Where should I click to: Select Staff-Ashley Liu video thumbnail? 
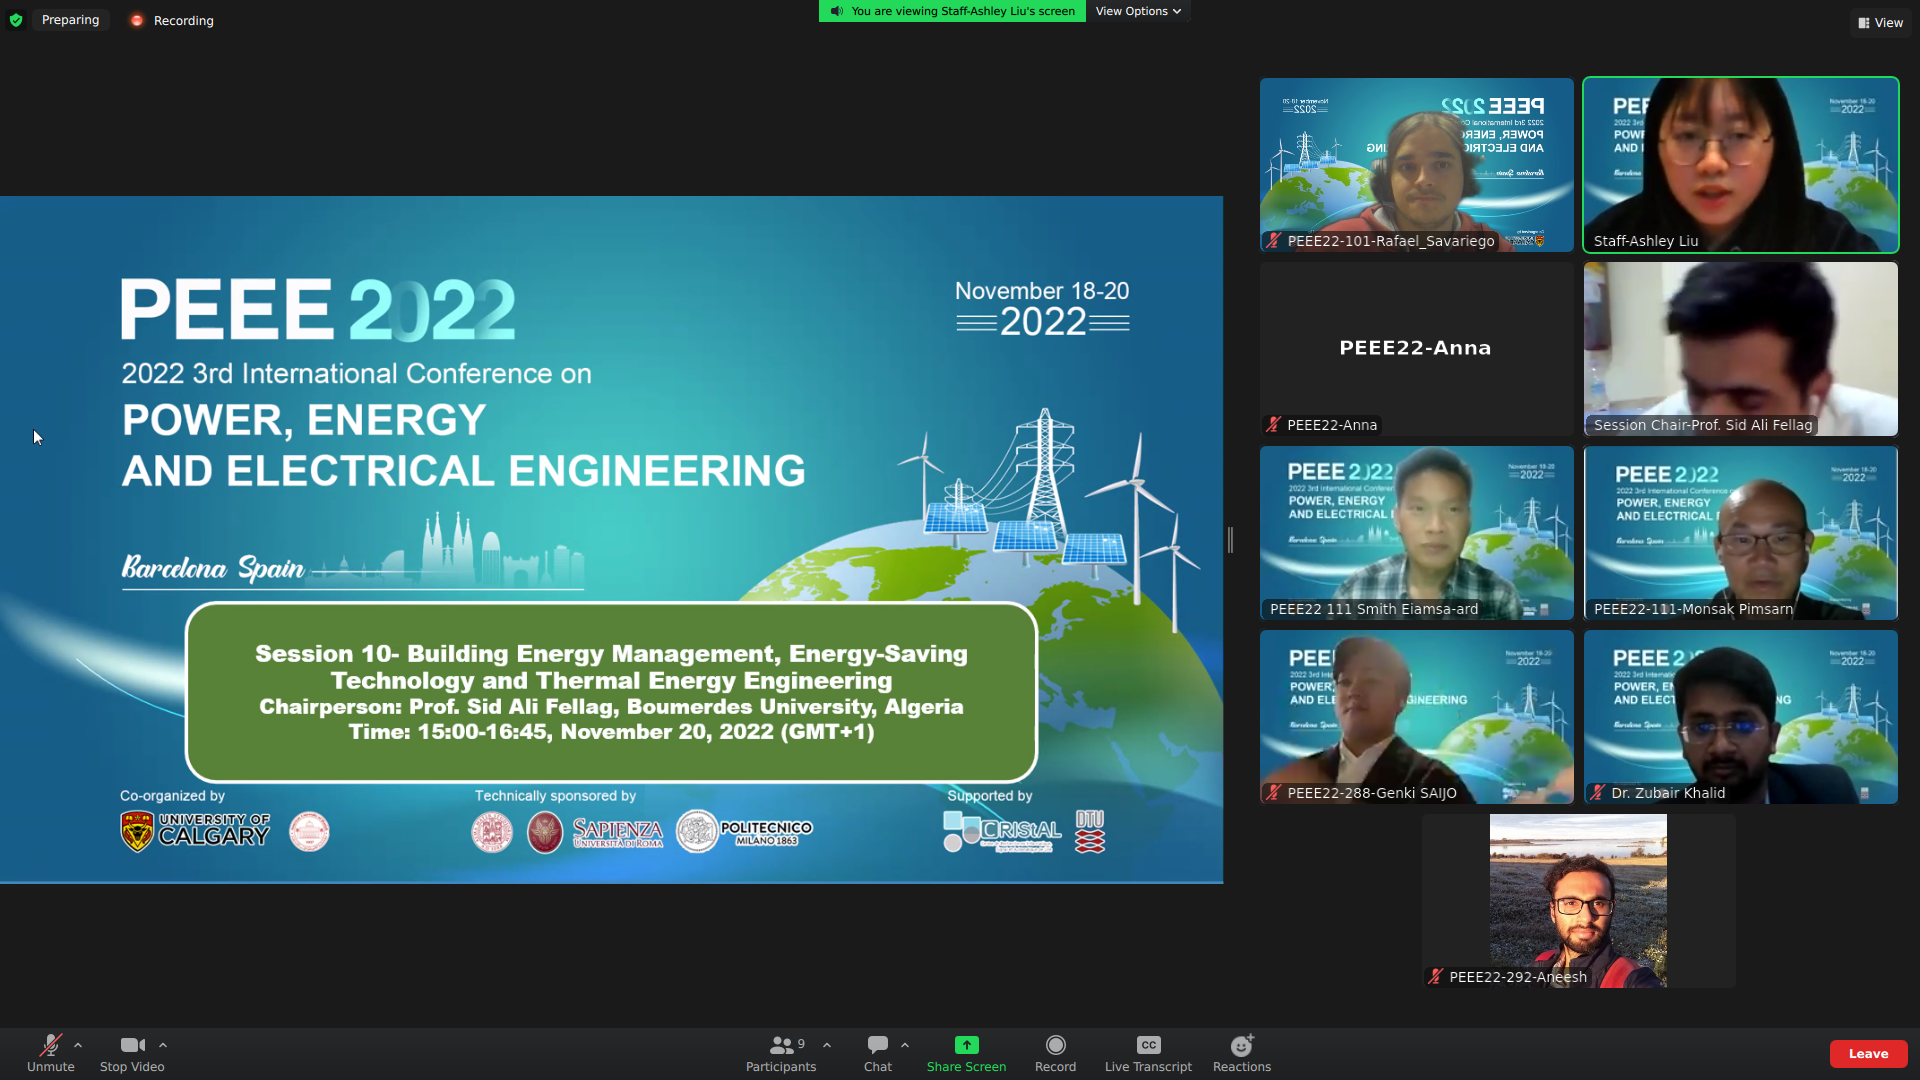[x=1740, y=165]
